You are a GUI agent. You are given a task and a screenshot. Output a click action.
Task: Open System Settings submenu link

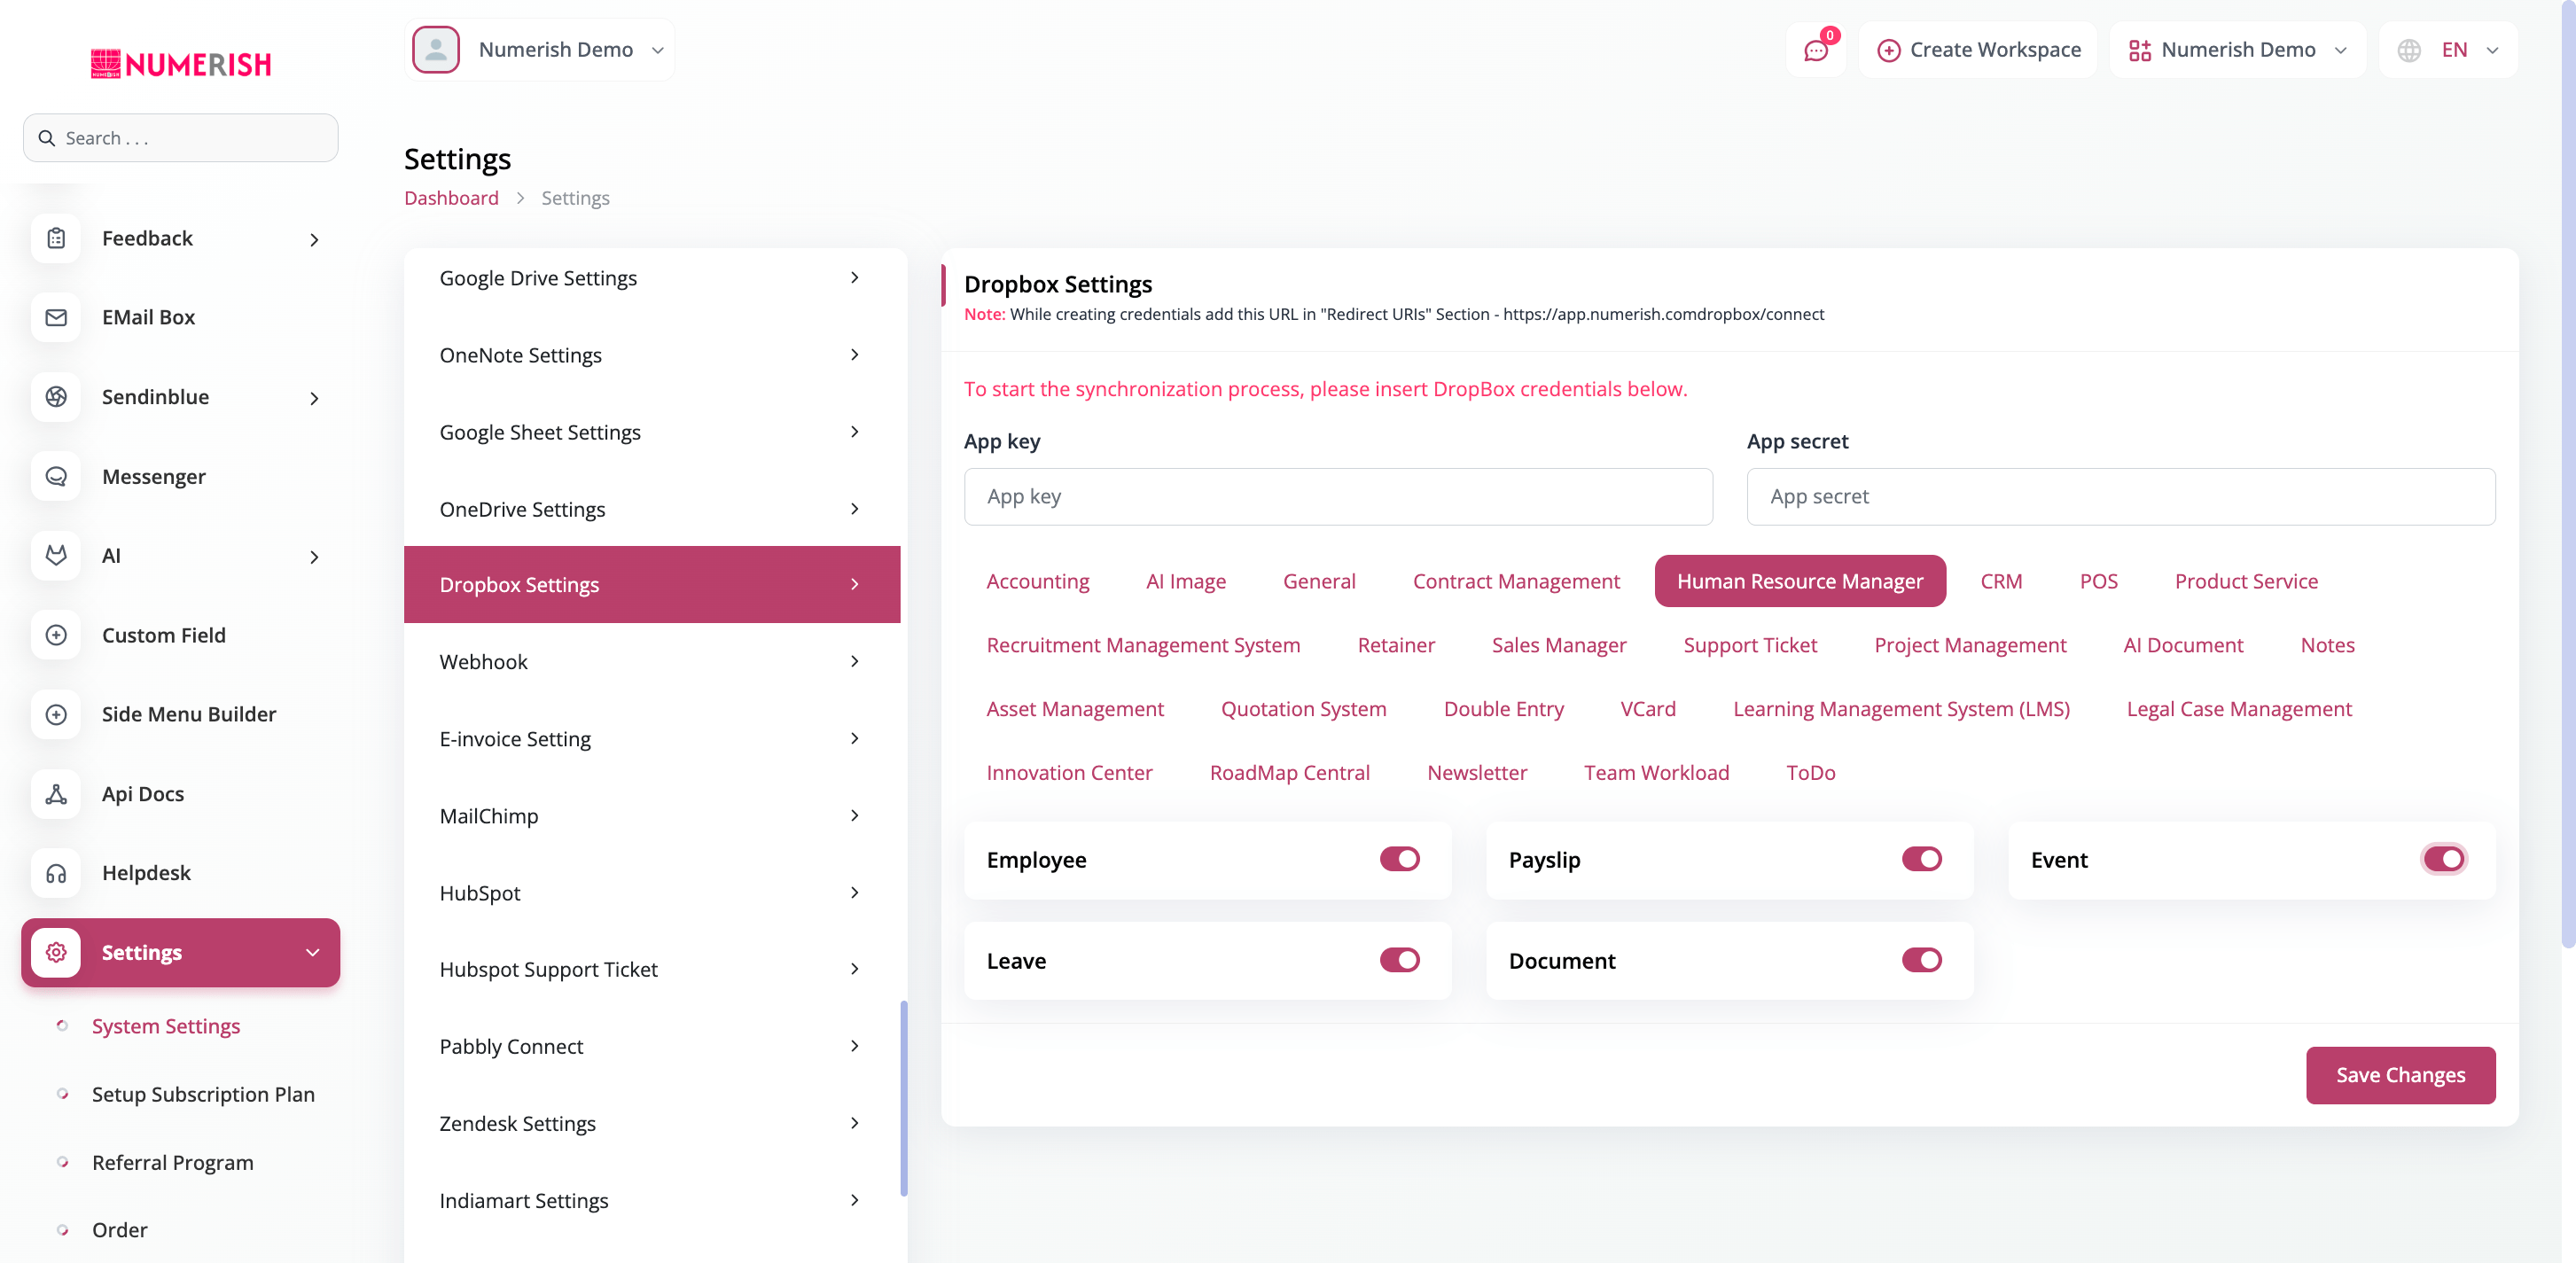tap(166, 1026)
